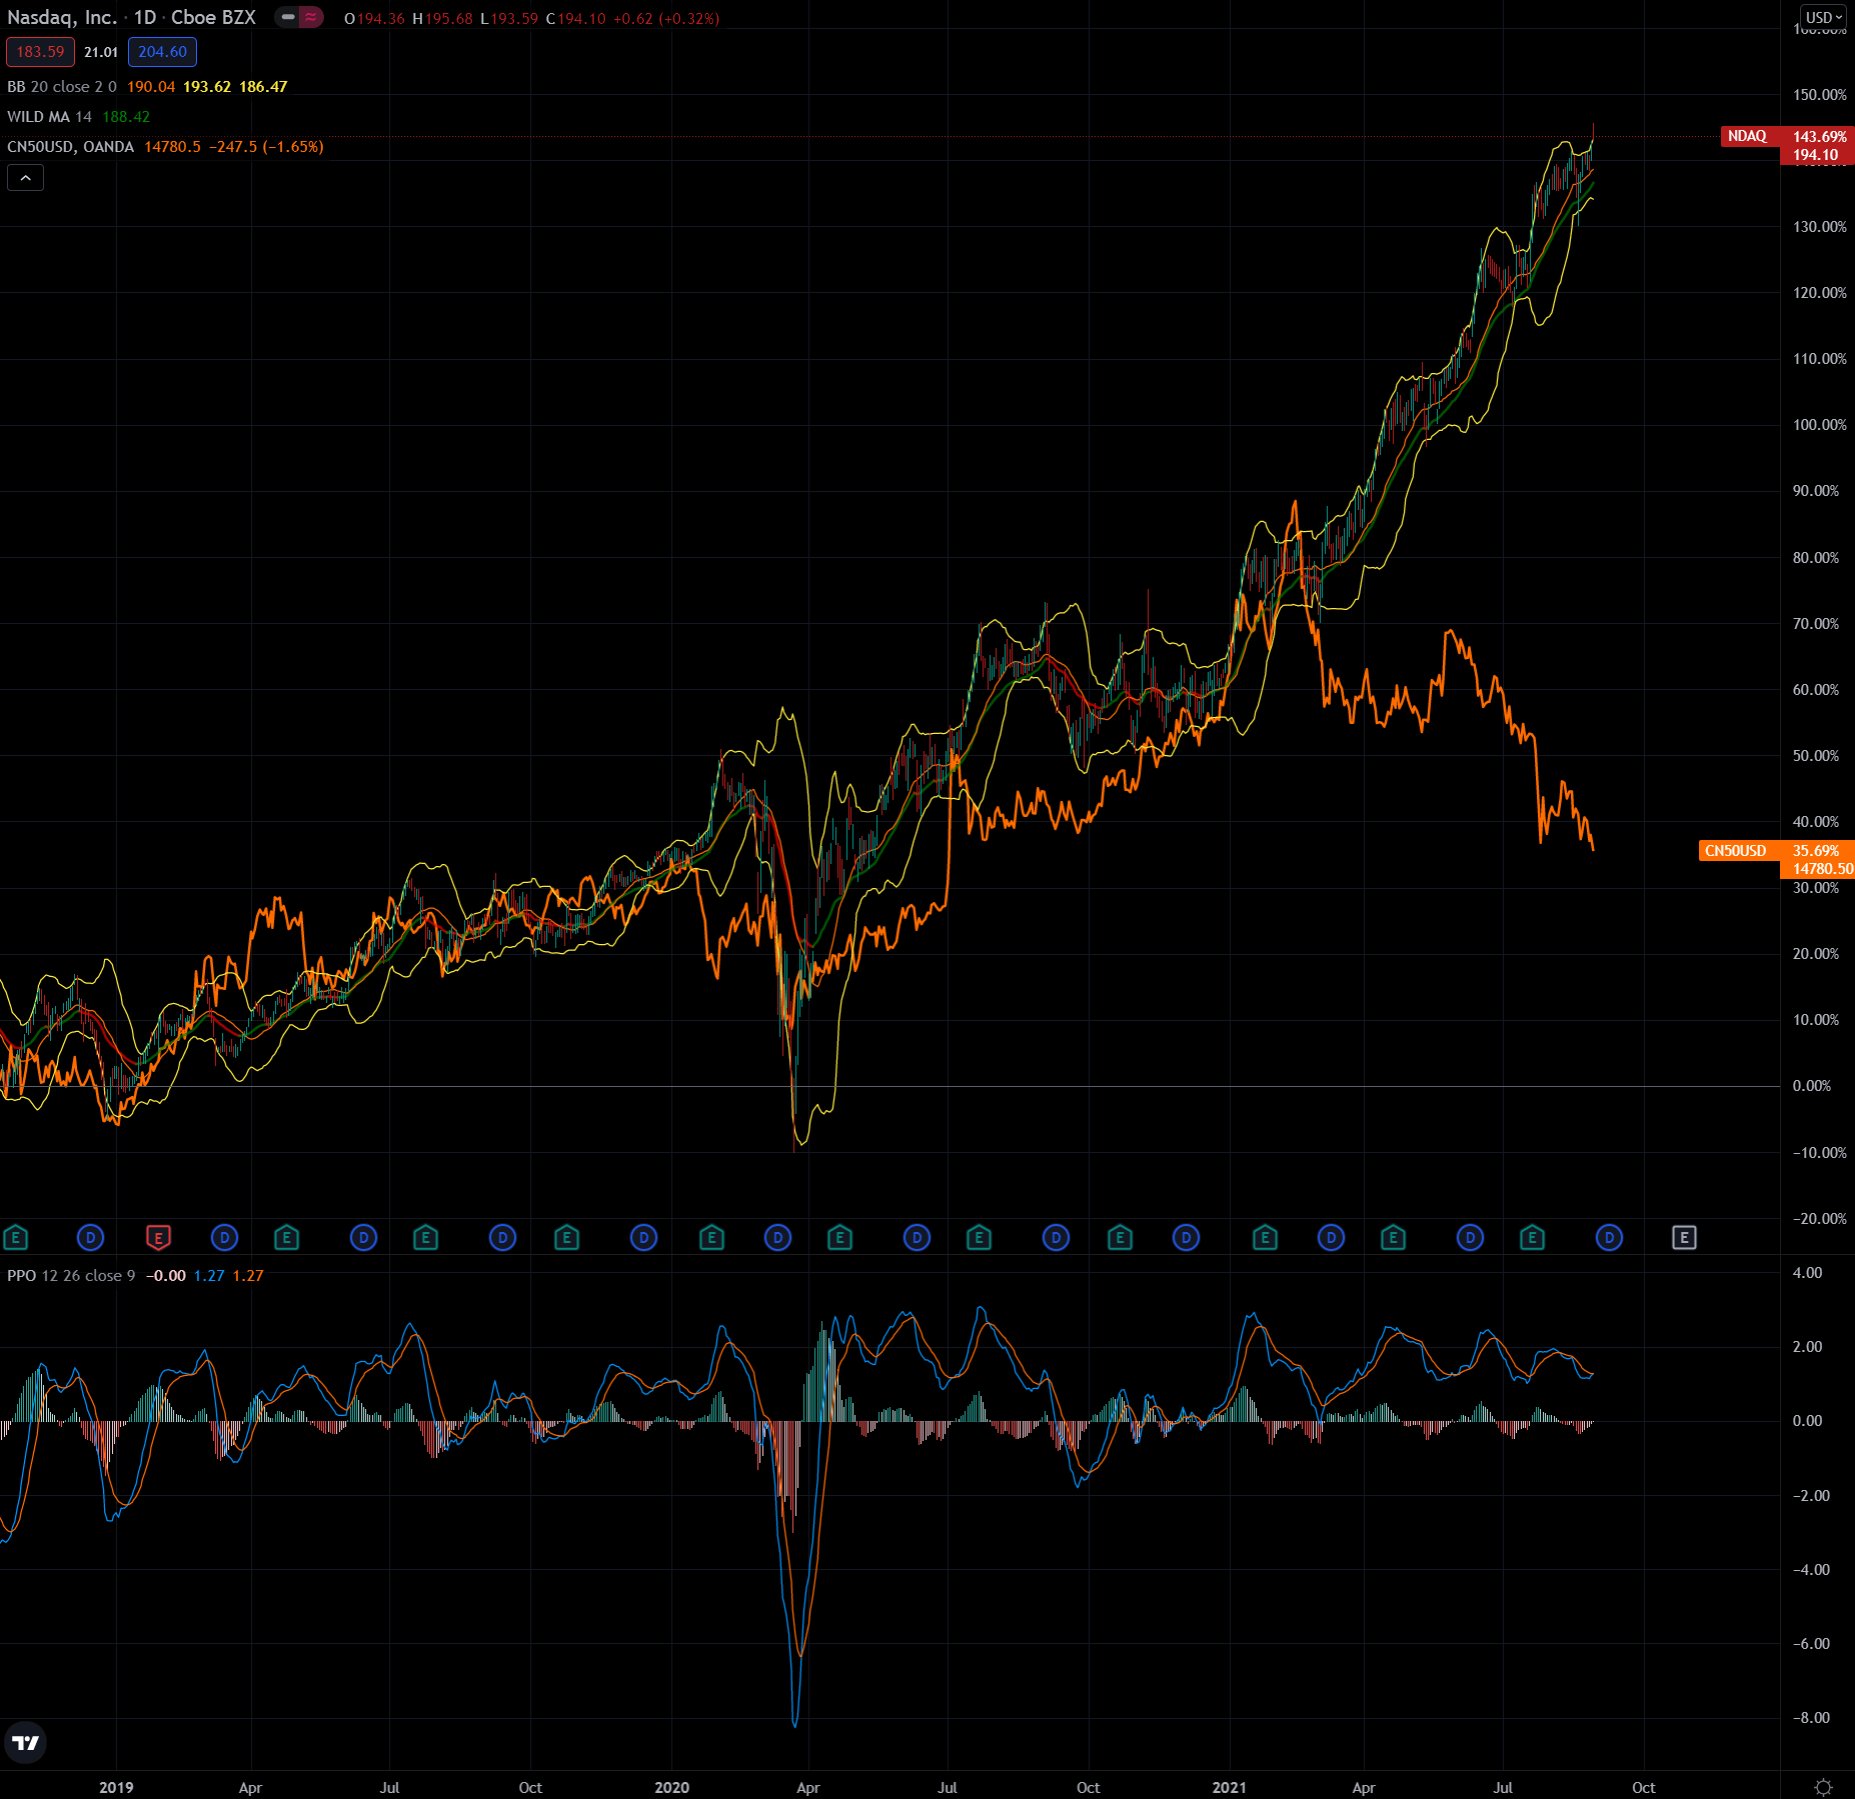Image resolution: width=1855 pixels, height=1799 pixels.
Task: Click the 21.01 spread value
Action: [101, 52]
